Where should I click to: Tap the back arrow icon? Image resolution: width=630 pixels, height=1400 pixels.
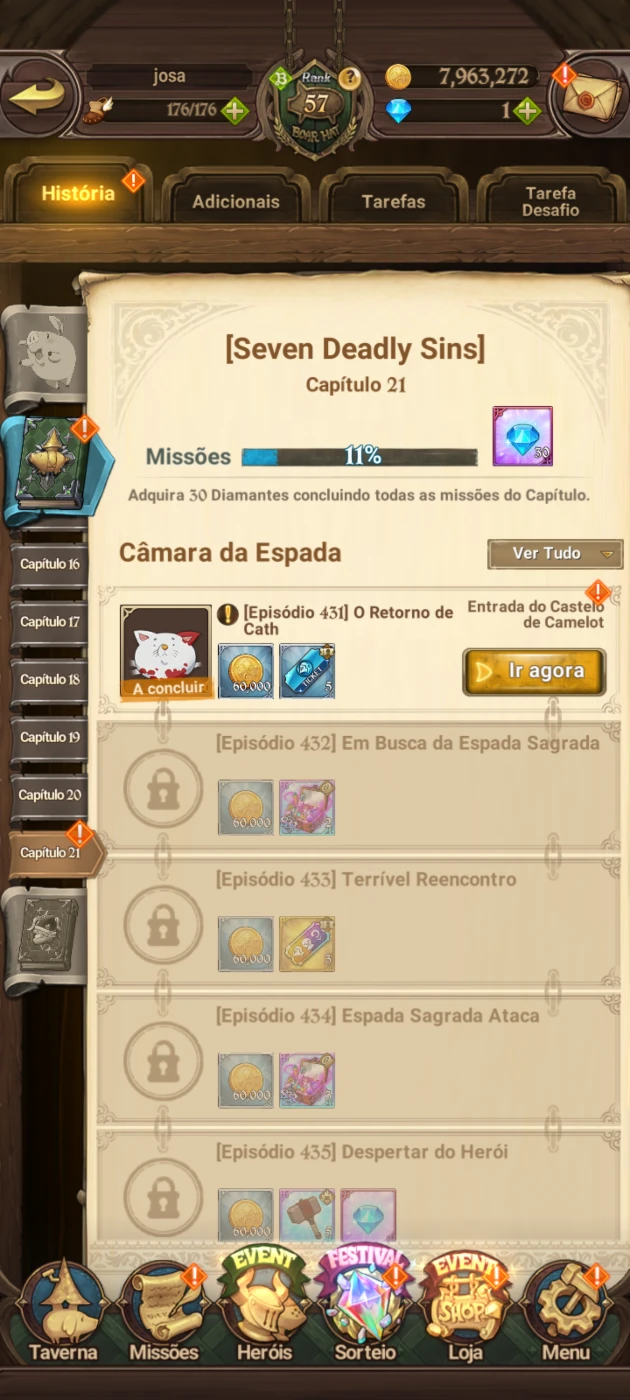[38, 96]
